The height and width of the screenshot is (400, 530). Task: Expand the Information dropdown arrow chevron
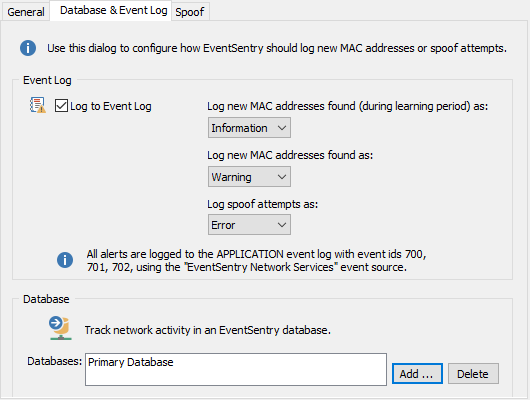point(282,128)
